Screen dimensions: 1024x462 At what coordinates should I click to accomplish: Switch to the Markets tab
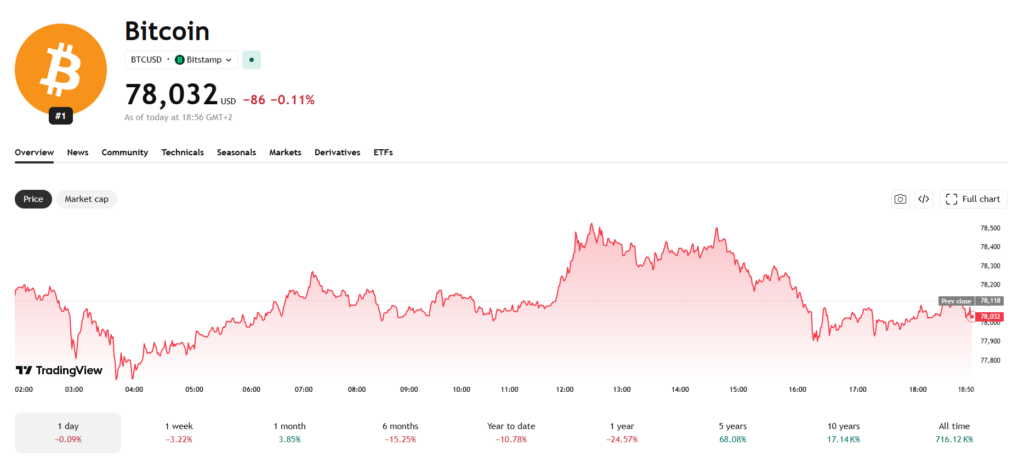[x=285, y=152]
